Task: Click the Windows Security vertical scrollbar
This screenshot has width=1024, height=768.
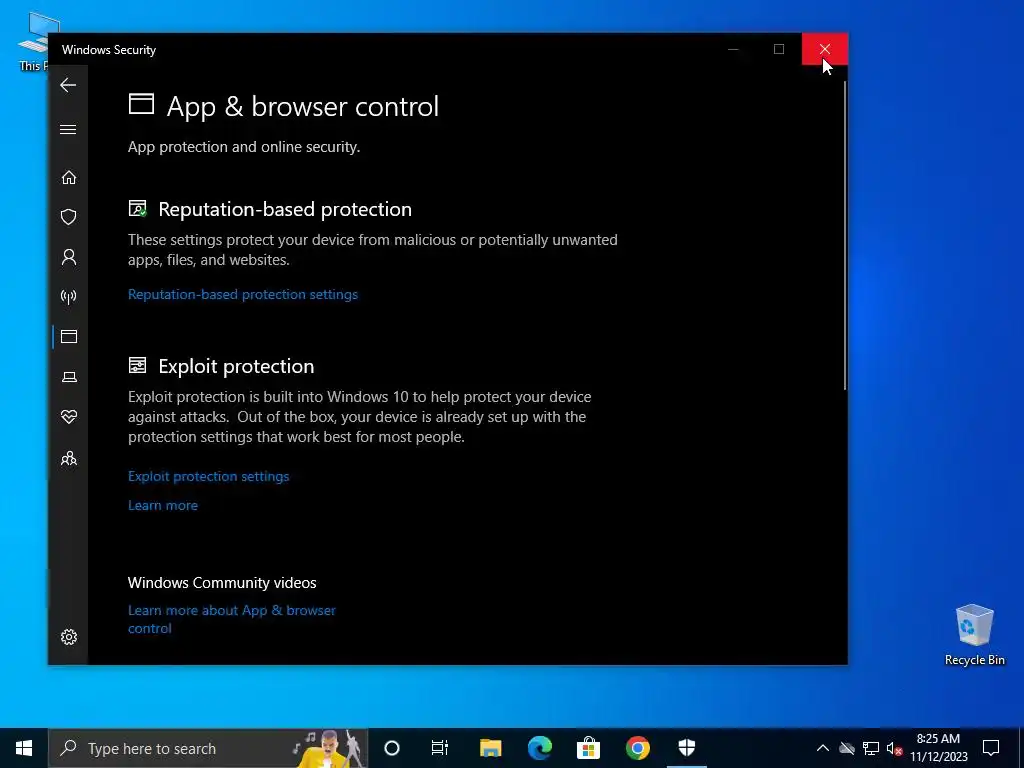Action: 844,235
